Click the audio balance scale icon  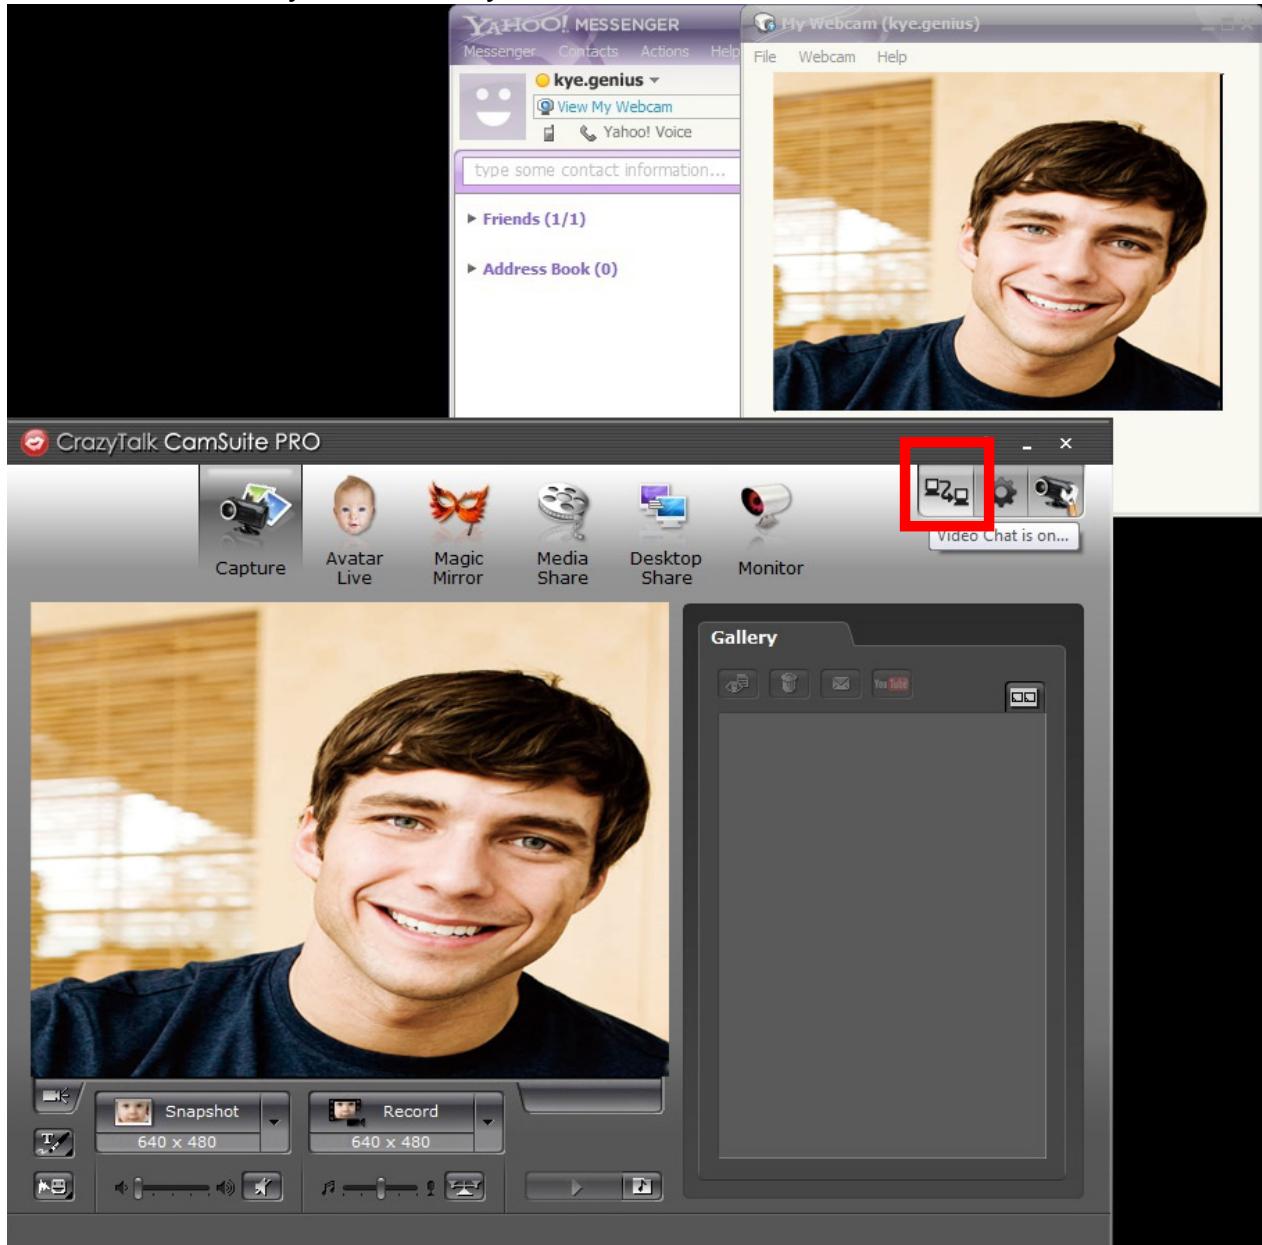[464, 1187]
